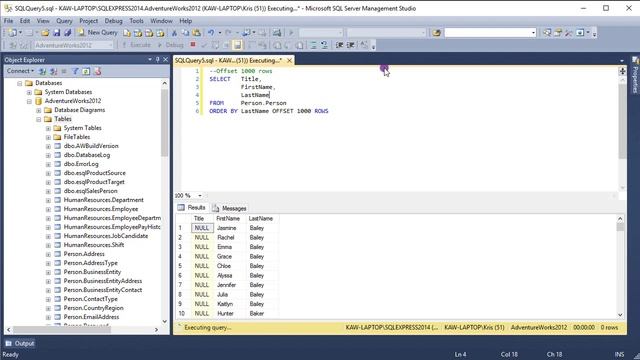Viewport: 640px width, 360px height.
Task: Expand the System Databases node
Action: (x=29, y=92)
